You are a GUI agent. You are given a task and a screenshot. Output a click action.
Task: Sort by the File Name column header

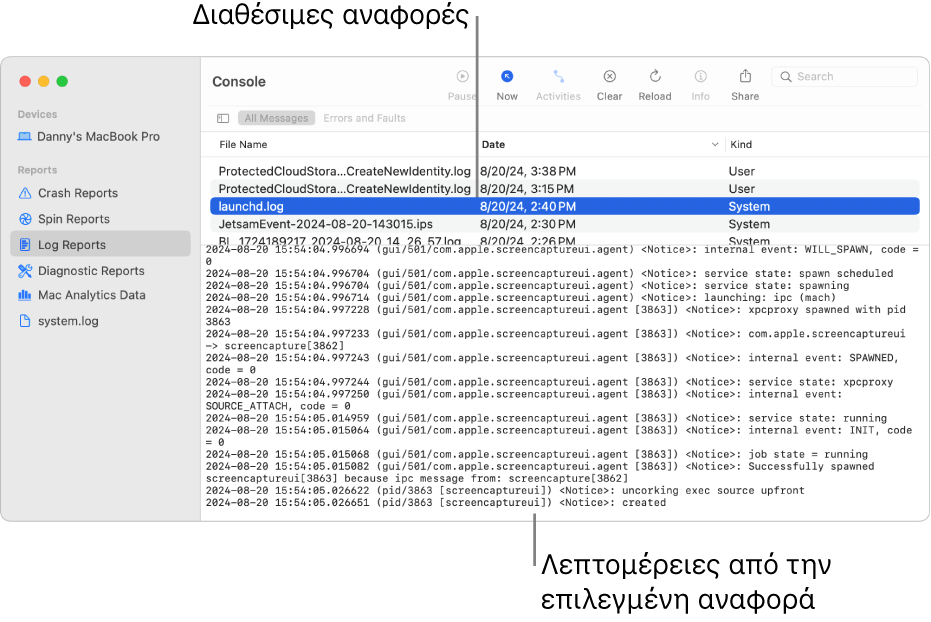click(x=243, y=144)
